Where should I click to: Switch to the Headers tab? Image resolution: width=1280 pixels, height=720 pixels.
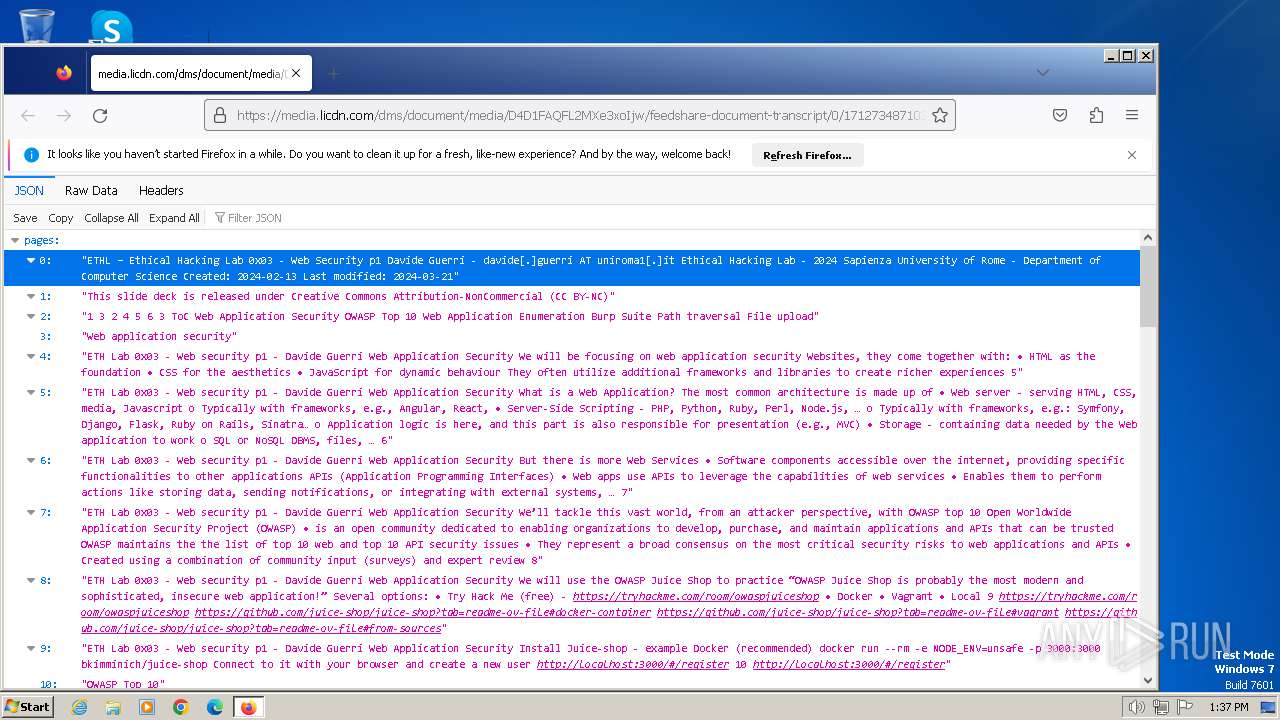pyautogui.click(x=161, y=190)
